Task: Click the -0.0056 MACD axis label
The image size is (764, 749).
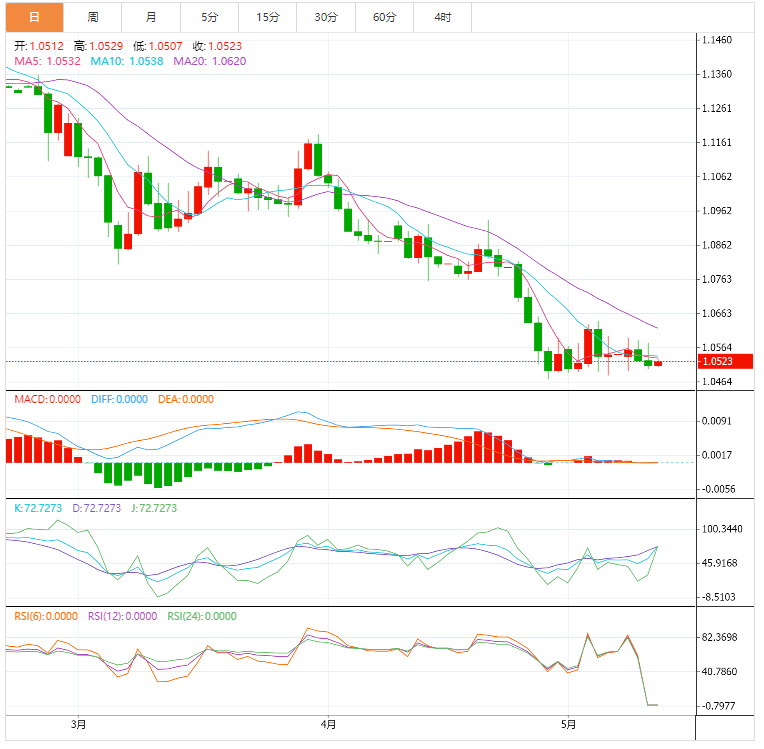Action: [x=717, y=489]
